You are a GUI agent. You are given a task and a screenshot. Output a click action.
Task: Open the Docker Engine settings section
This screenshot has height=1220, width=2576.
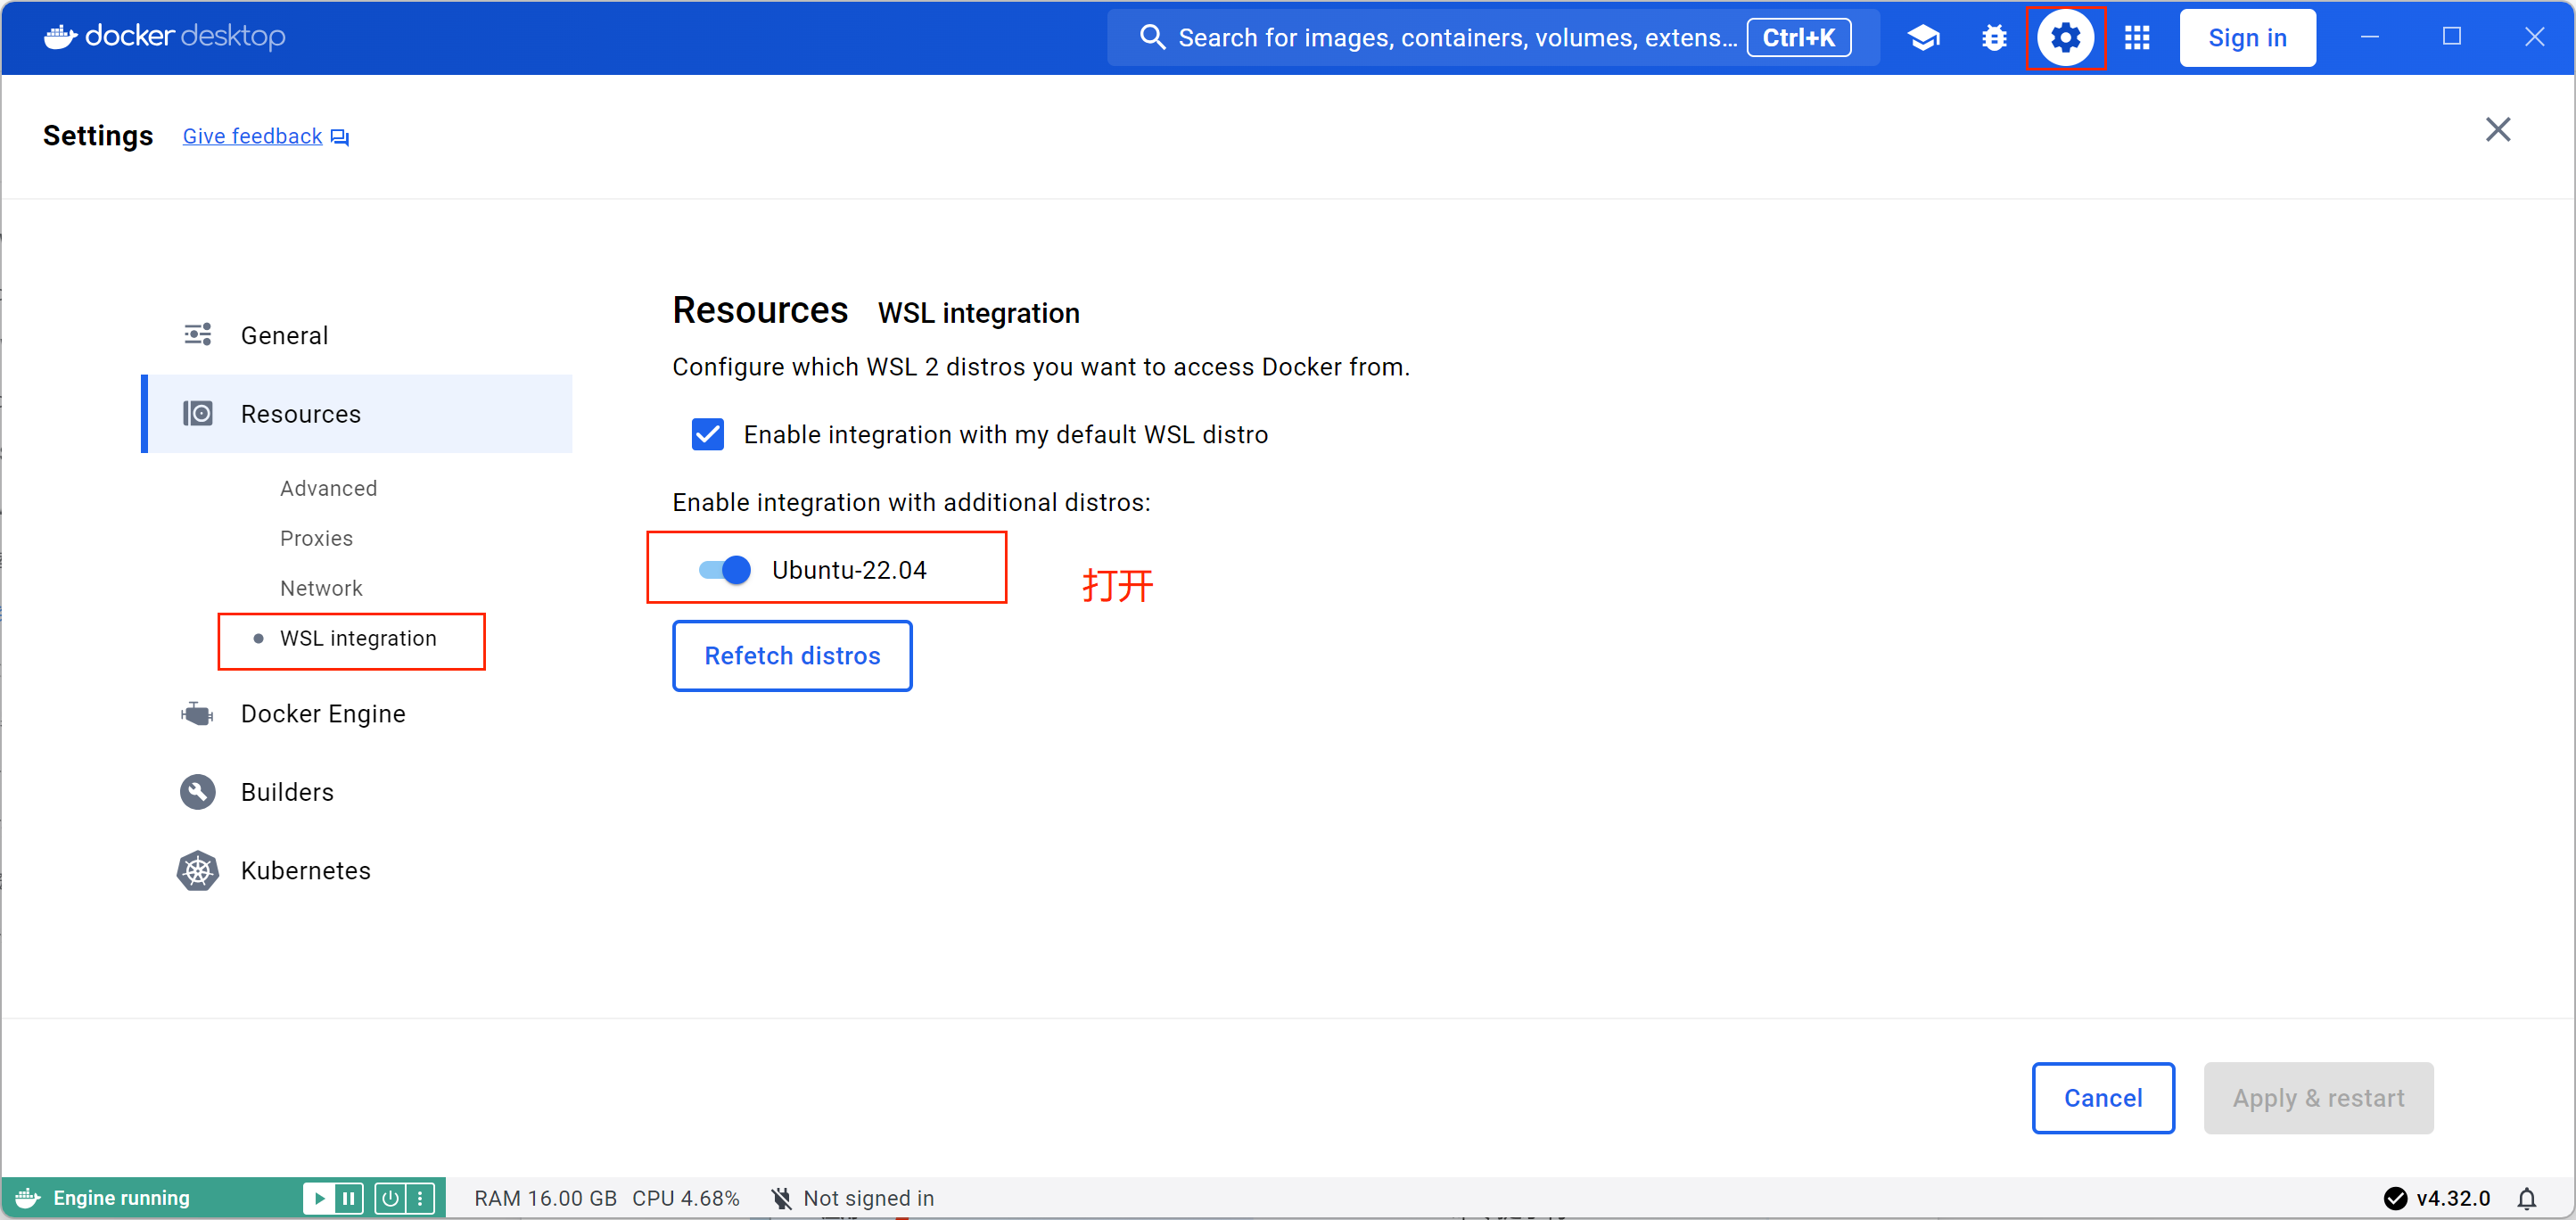(x=322, y=714)
